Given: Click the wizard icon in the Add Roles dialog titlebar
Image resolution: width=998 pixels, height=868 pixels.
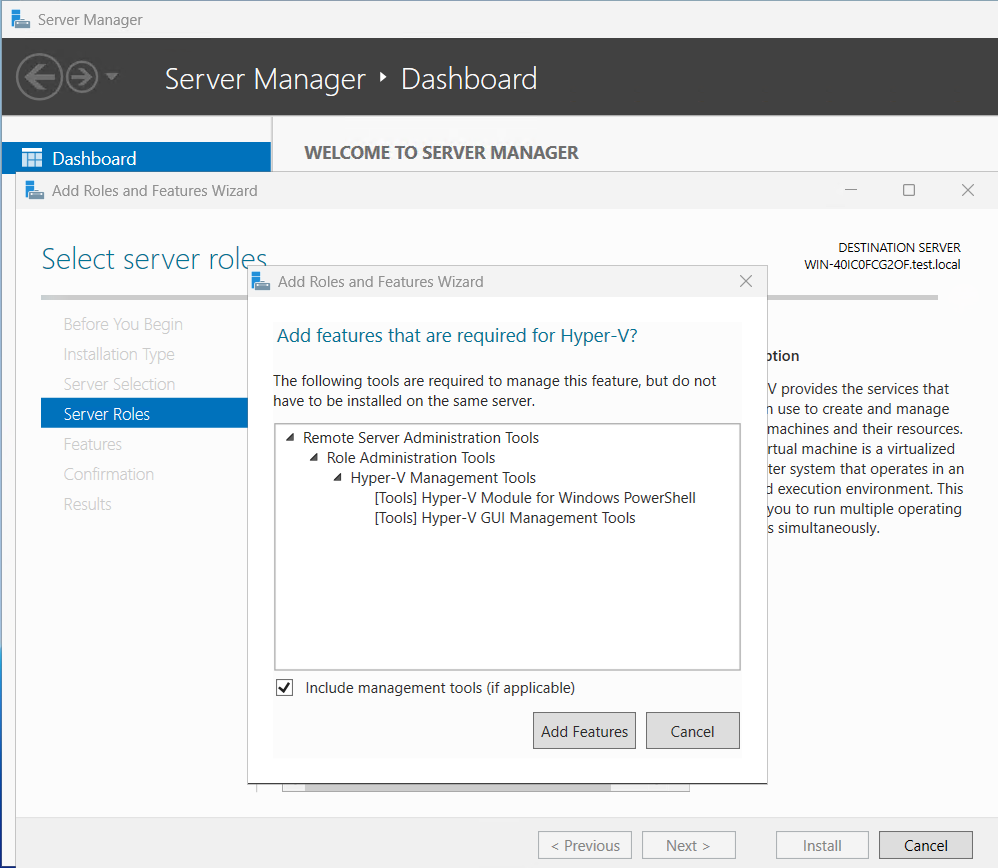Looking at the screenshot, I should tap(34, 189).
